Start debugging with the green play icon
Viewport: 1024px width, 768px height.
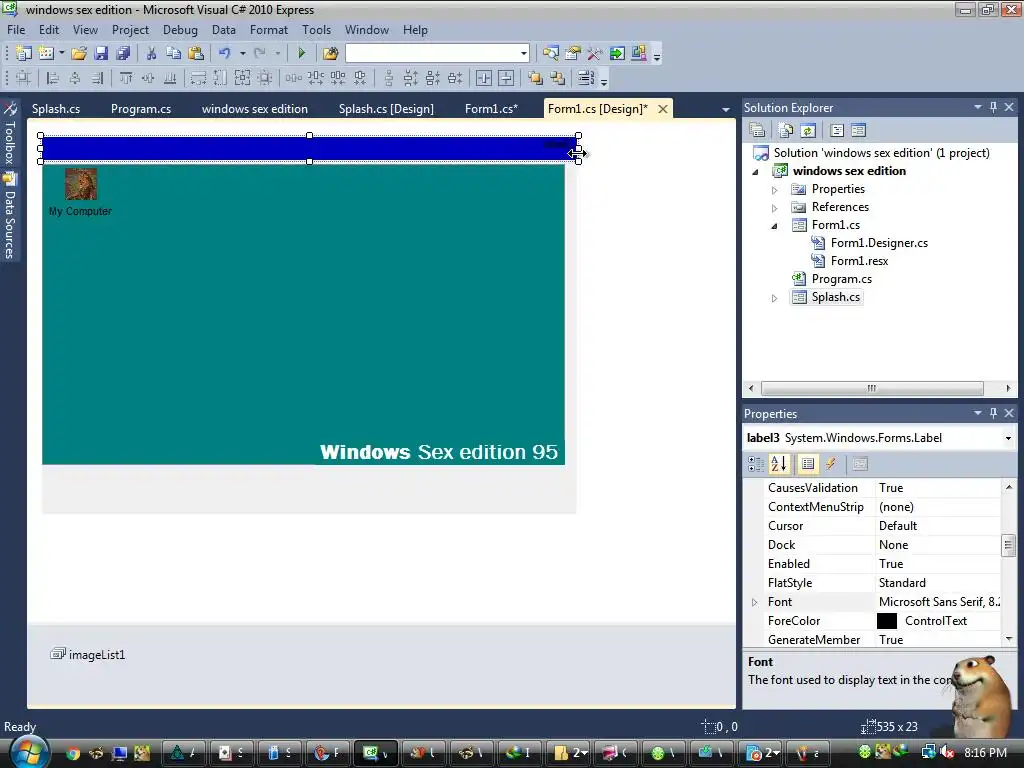pyautogui.click(x=302, y=53)
